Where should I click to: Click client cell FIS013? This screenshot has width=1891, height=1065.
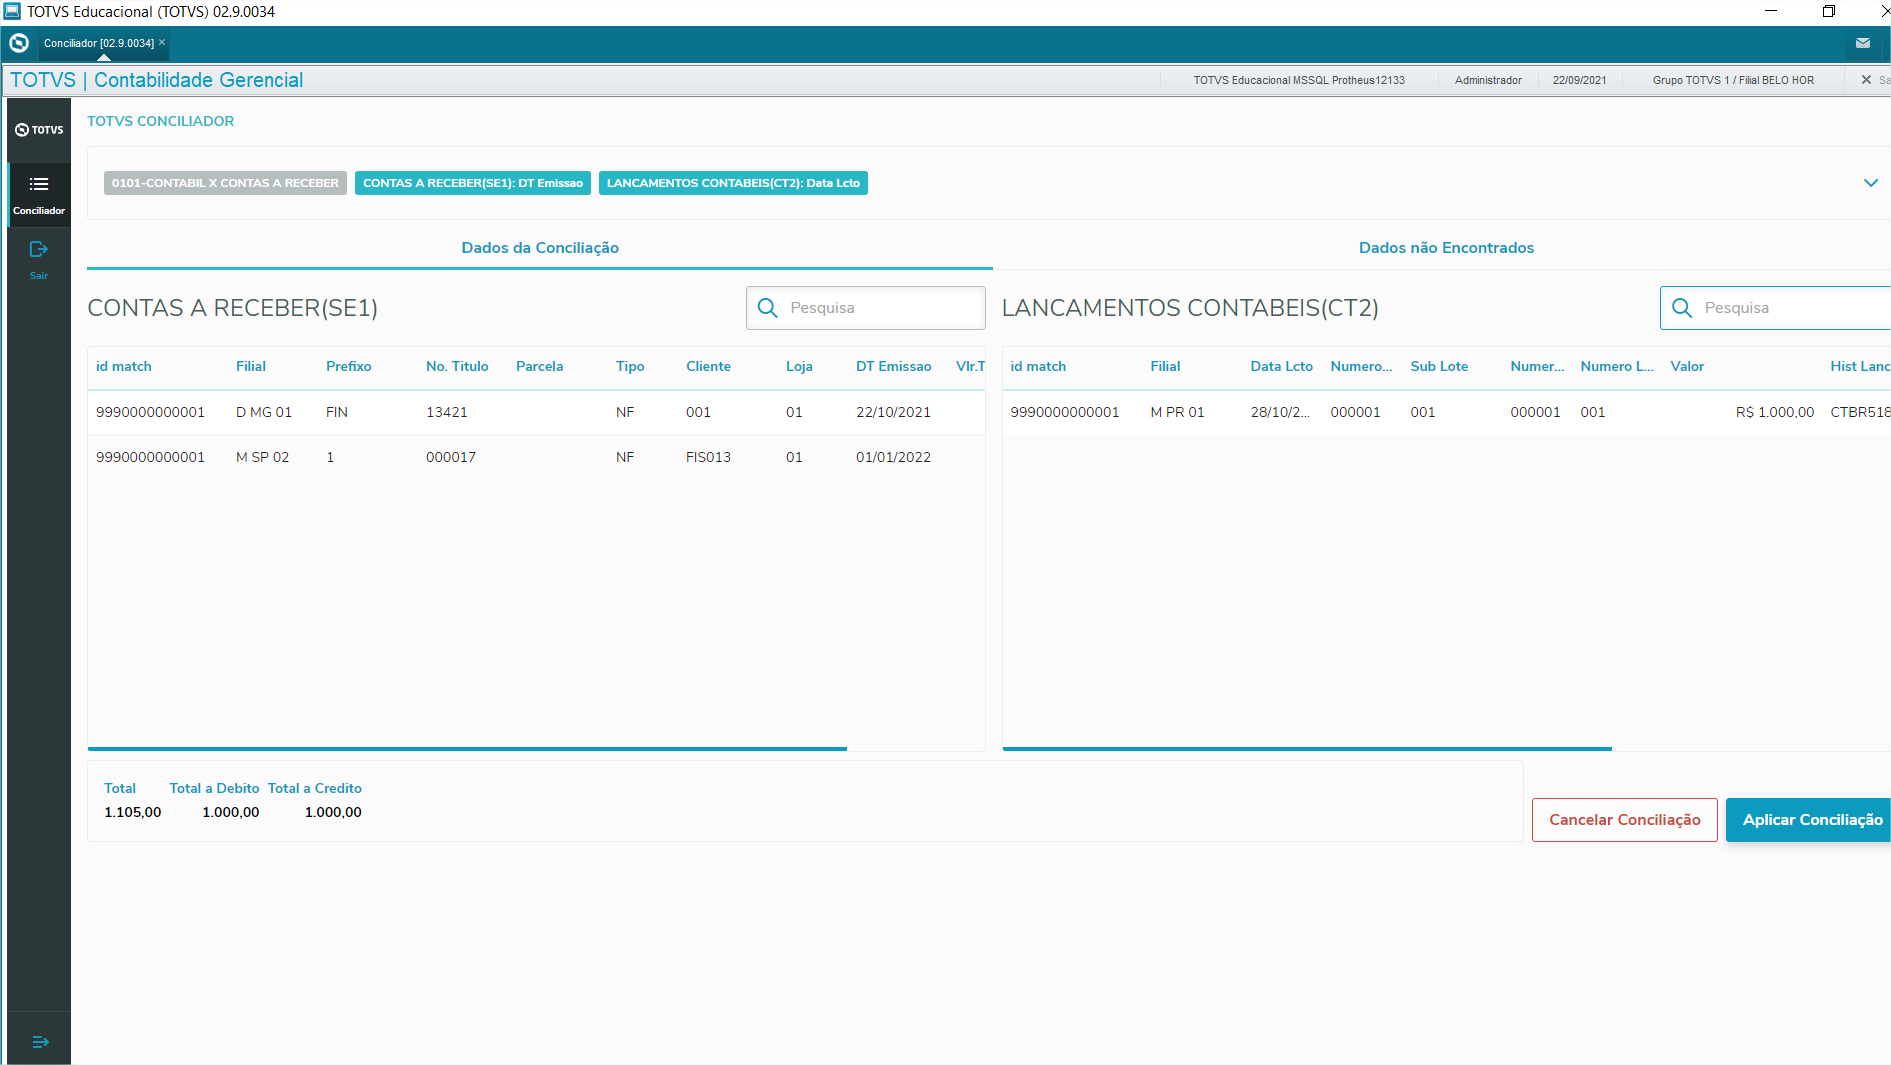(x=708, y=457)
